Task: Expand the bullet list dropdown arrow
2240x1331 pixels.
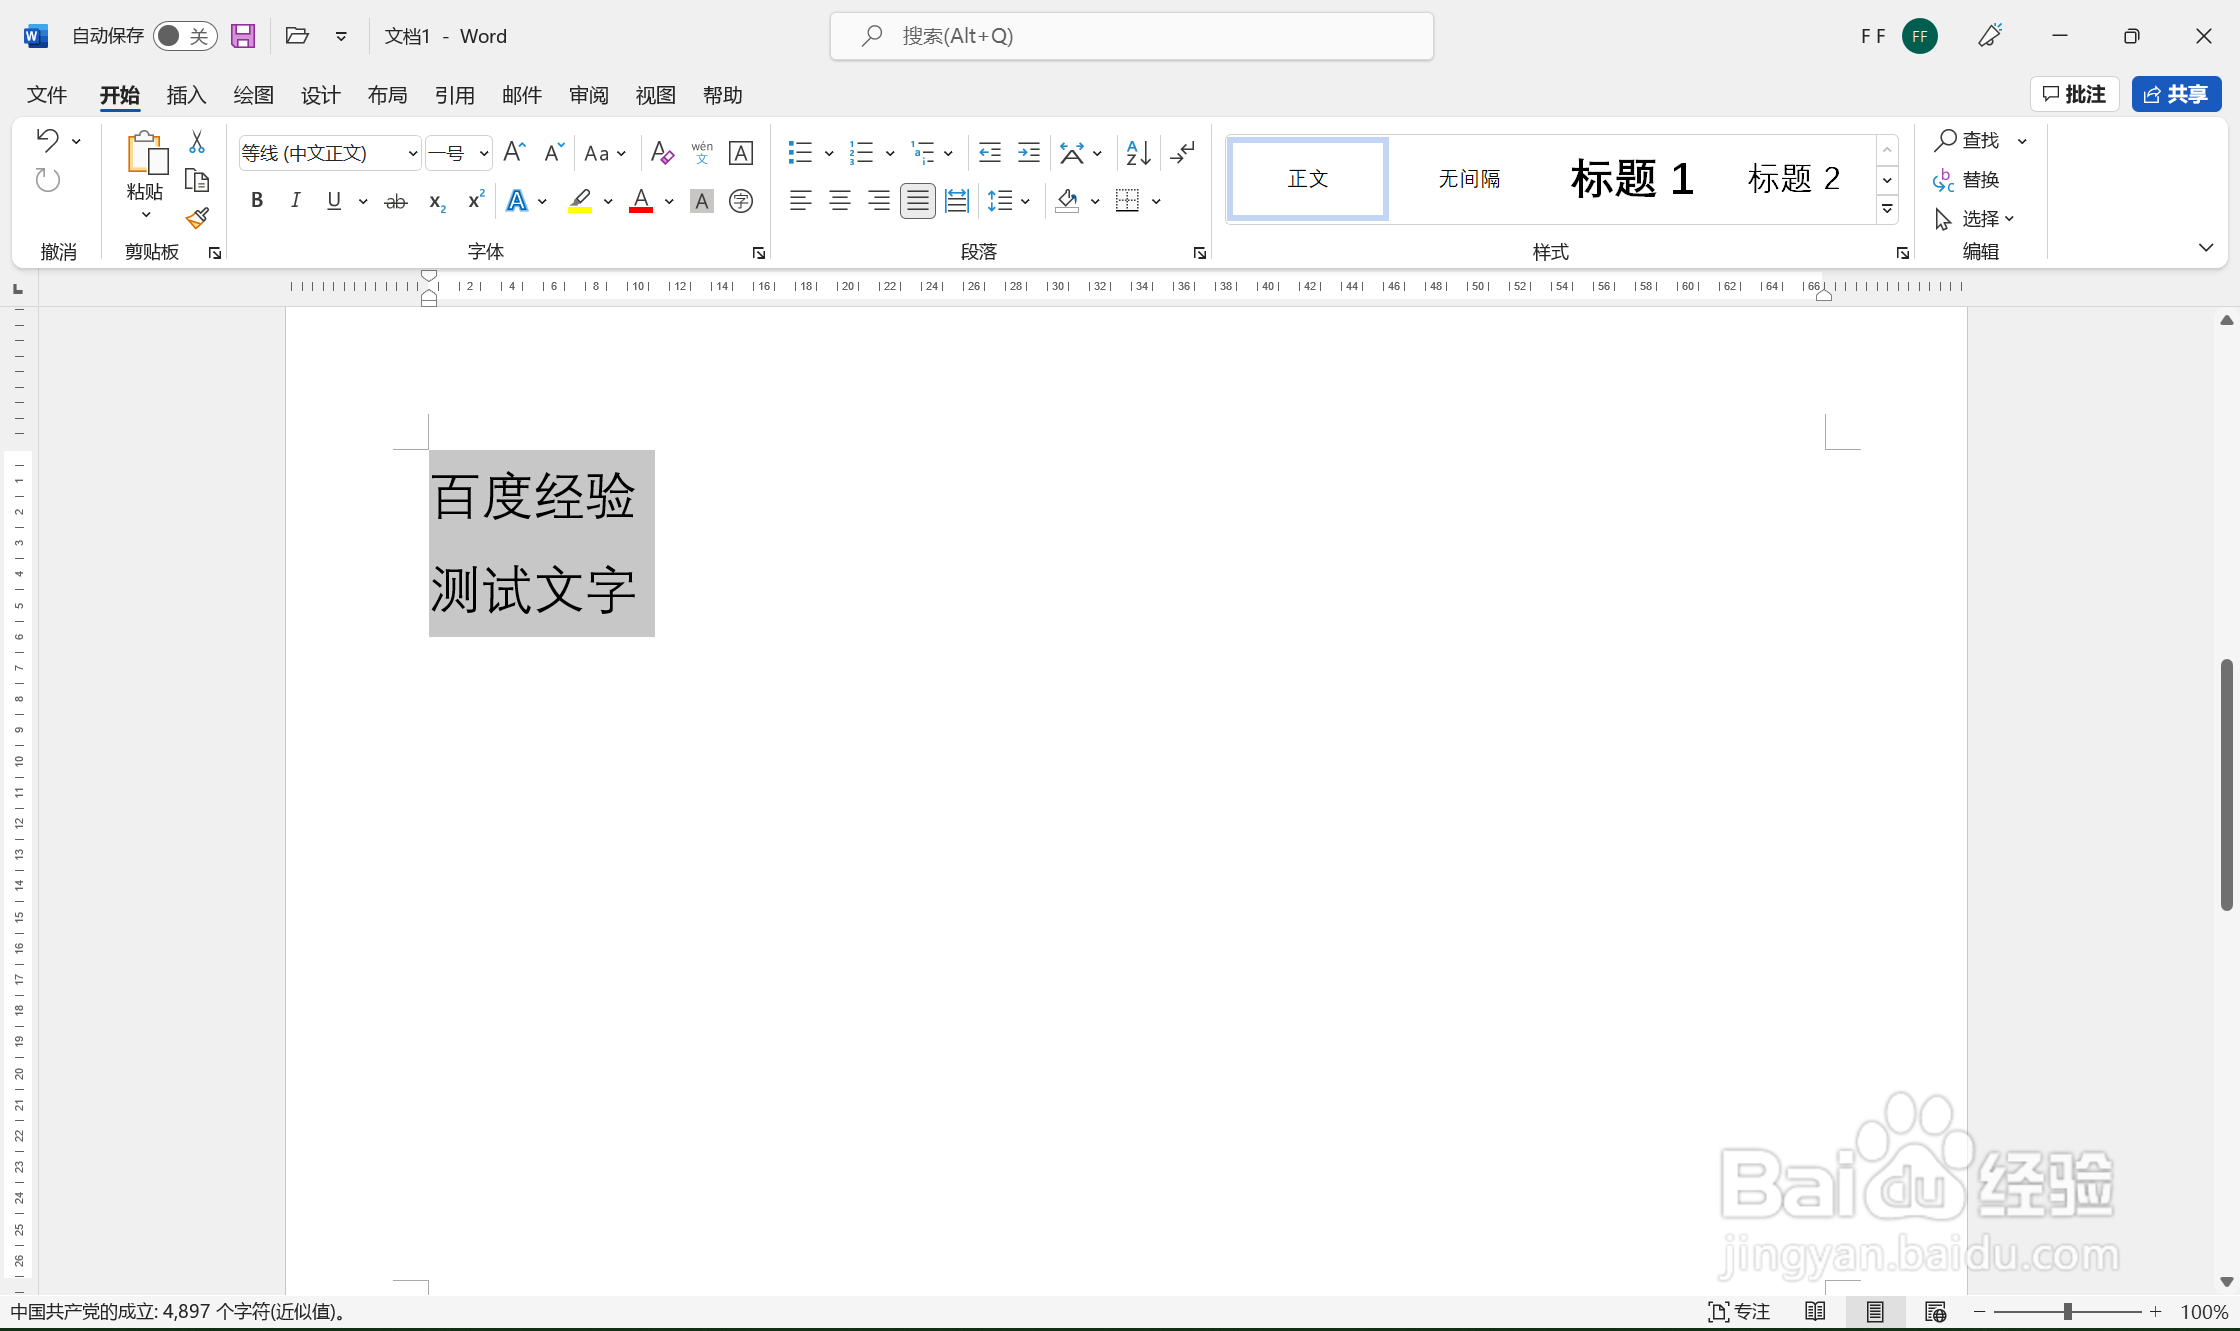Action: tap(828, 153)
